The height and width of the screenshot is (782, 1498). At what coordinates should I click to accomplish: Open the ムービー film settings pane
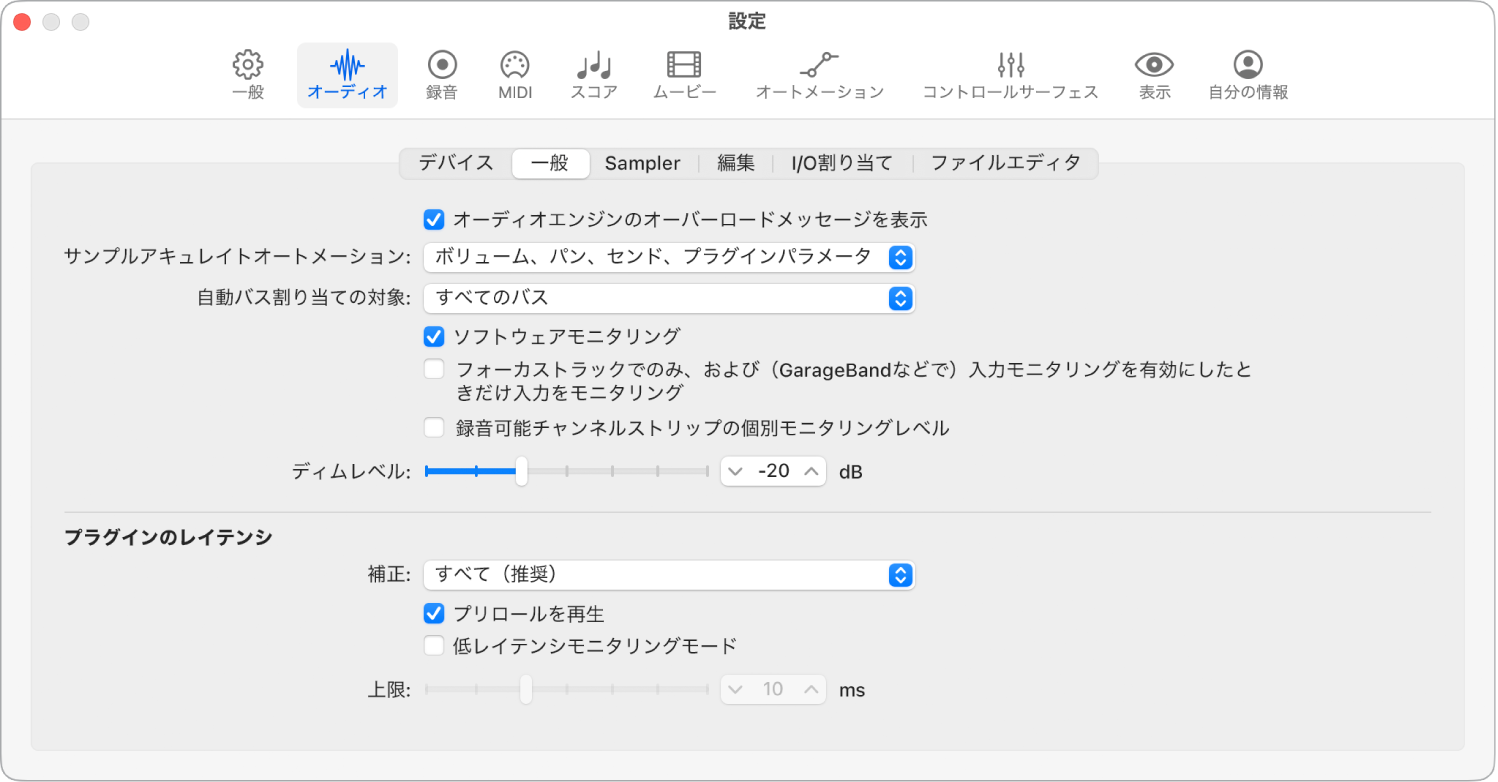(684, 76)
